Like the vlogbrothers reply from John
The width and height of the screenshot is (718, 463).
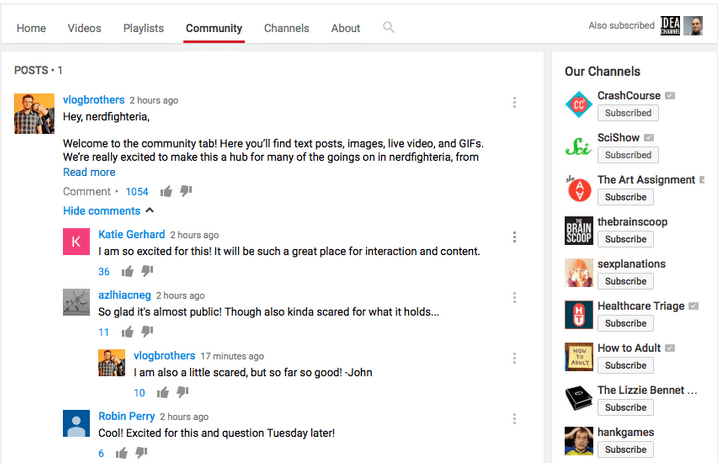[x=163, y=392]
